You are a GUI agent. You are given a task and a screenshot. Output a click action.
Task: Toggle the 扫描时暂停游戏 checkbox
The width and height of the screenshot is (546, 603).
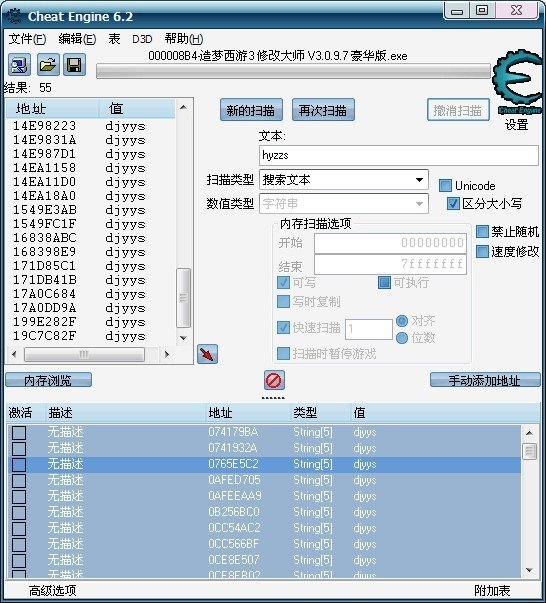[283, 353]
